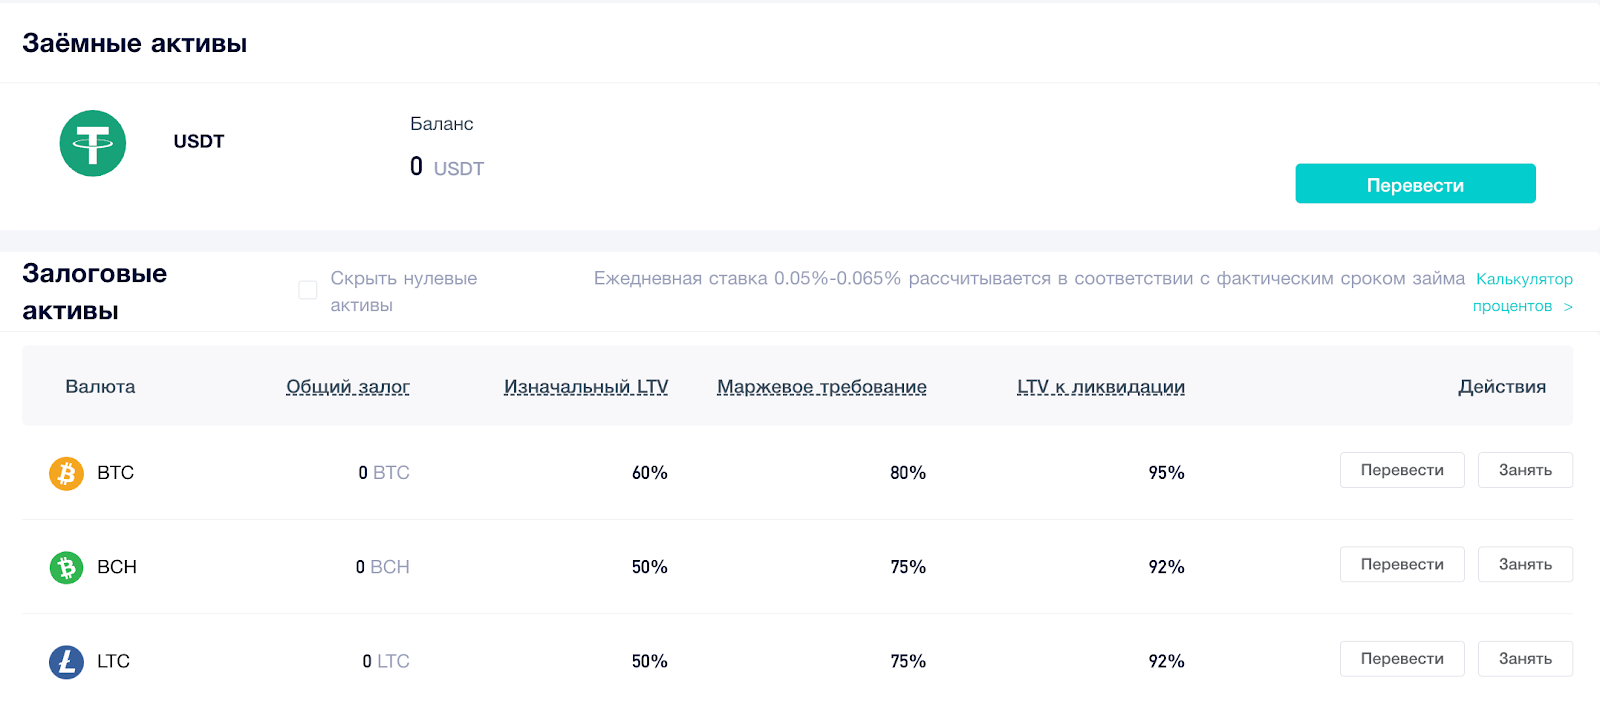Toggle the hide zero assets checkbox

308,290
